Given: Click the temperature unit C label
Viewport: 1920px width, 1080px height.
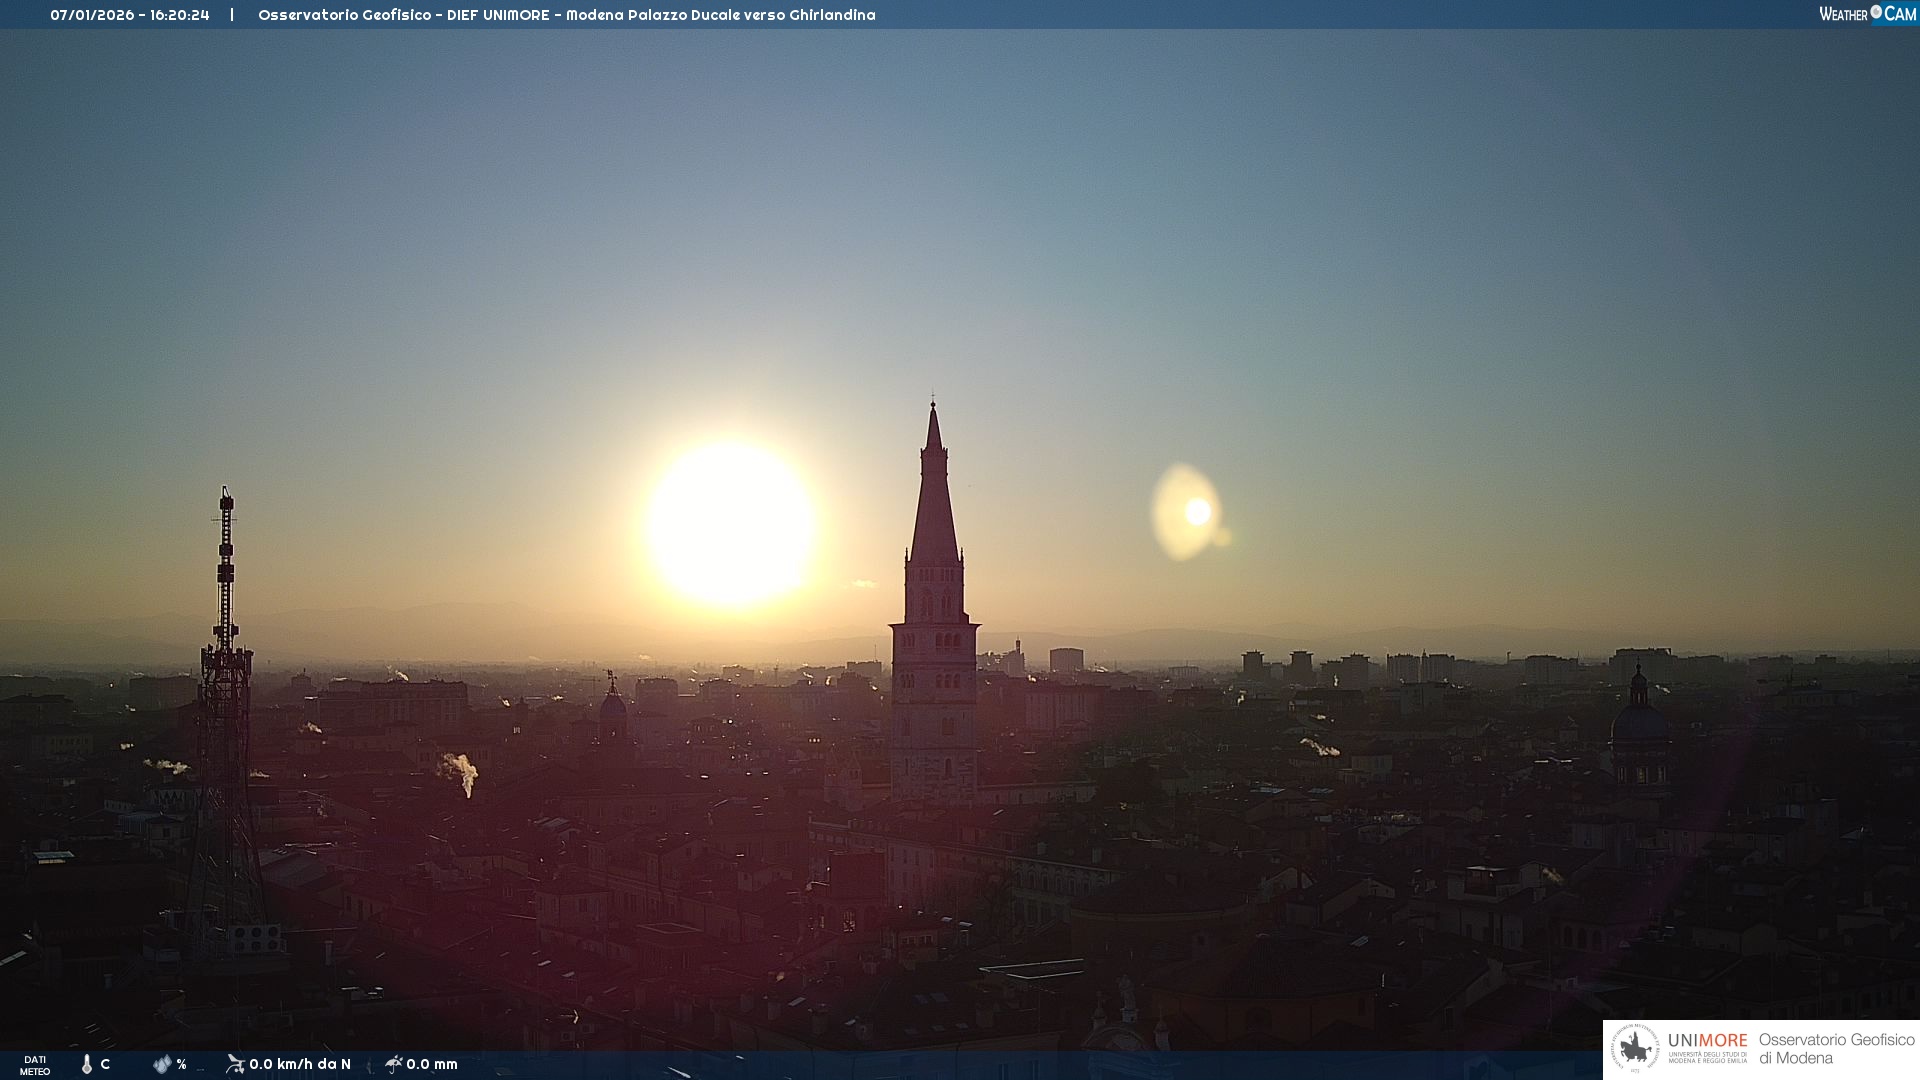Looking at the screenshot, I should coord(105,1064).
